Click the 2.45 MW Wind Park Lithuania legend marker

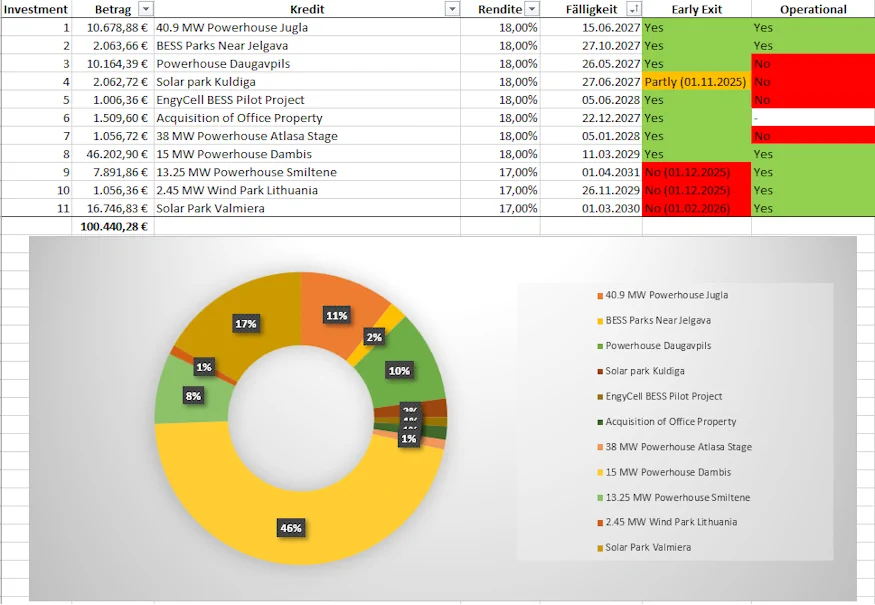(600, 522)
